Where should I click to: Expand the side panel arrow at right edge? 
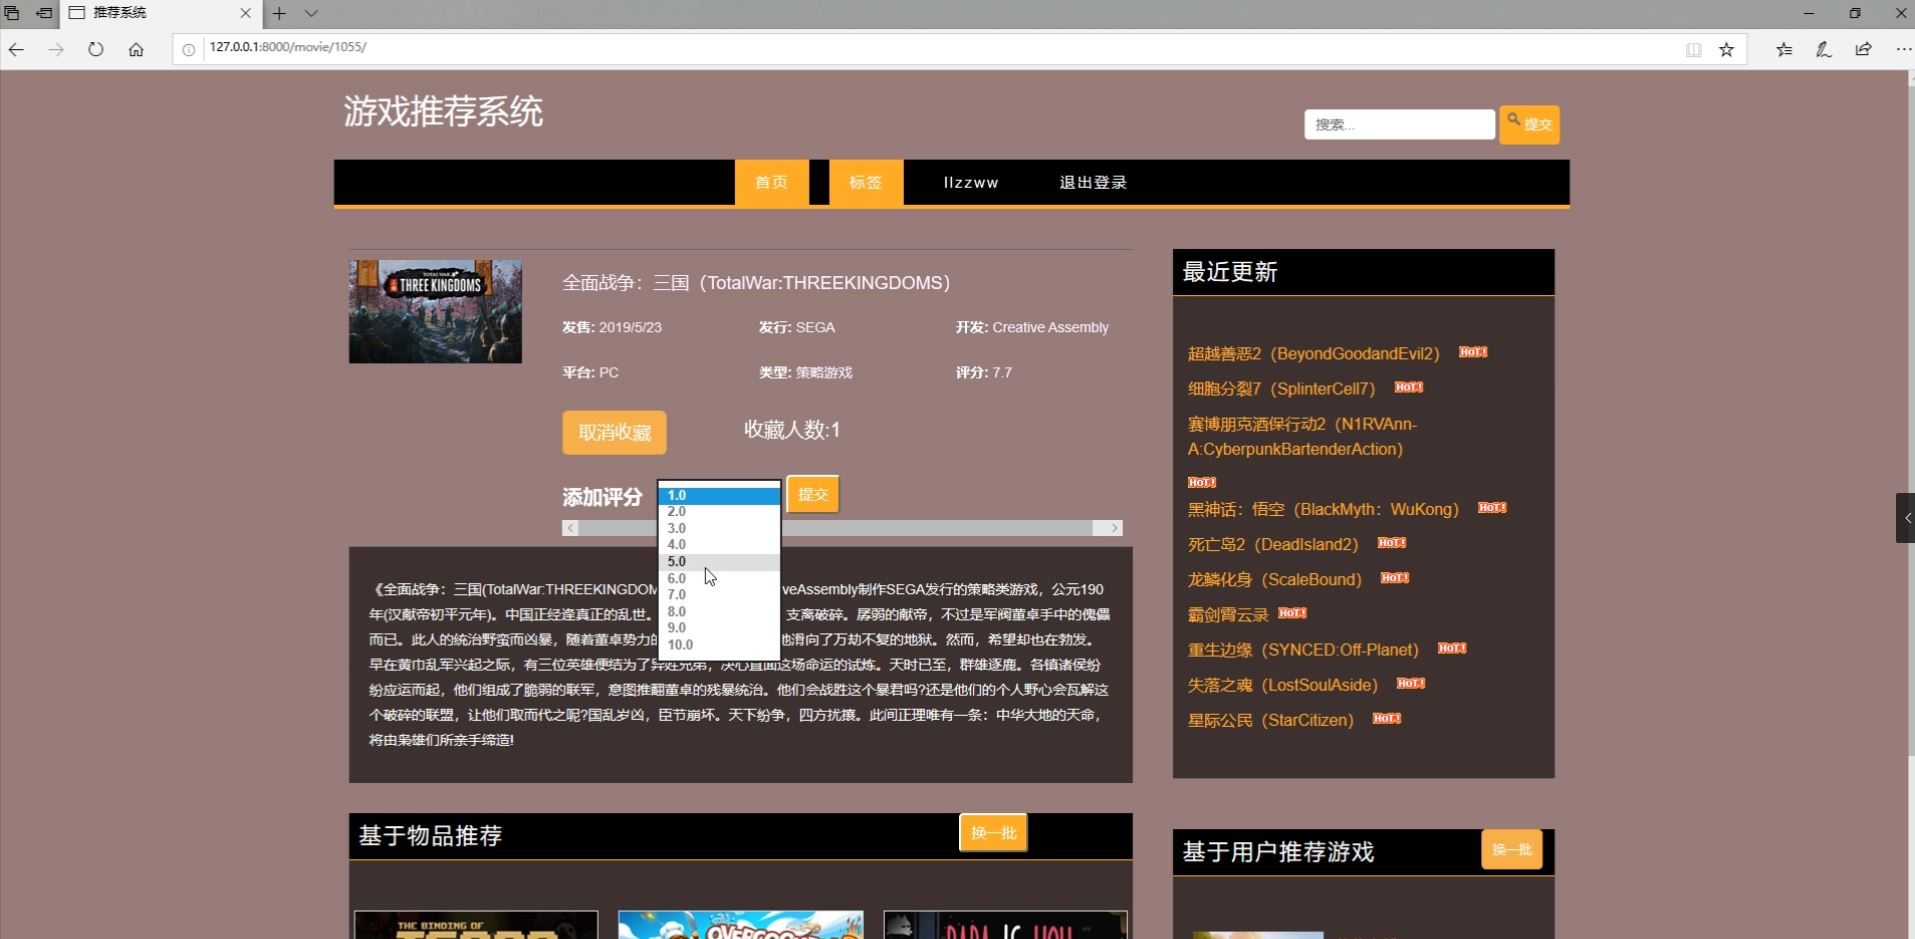(1906, 518)
